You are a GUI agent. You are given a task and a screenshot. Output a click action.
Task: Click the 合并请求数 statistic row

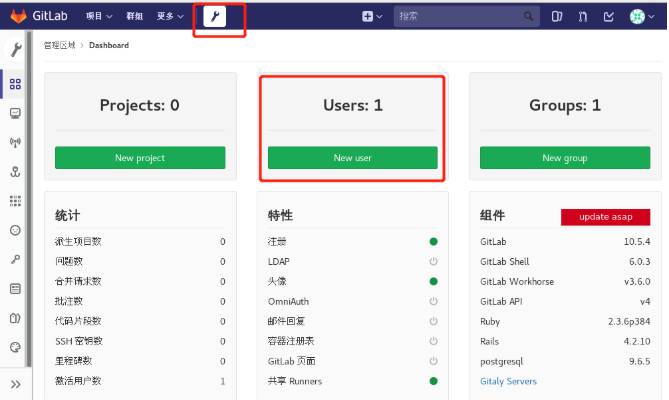[140, 281]
